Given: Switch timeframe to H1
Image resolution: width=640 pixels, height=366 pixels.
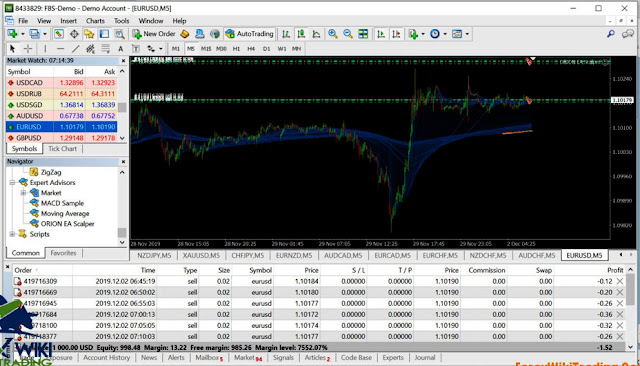Looking at the screenshot, I should pos(236,49).
